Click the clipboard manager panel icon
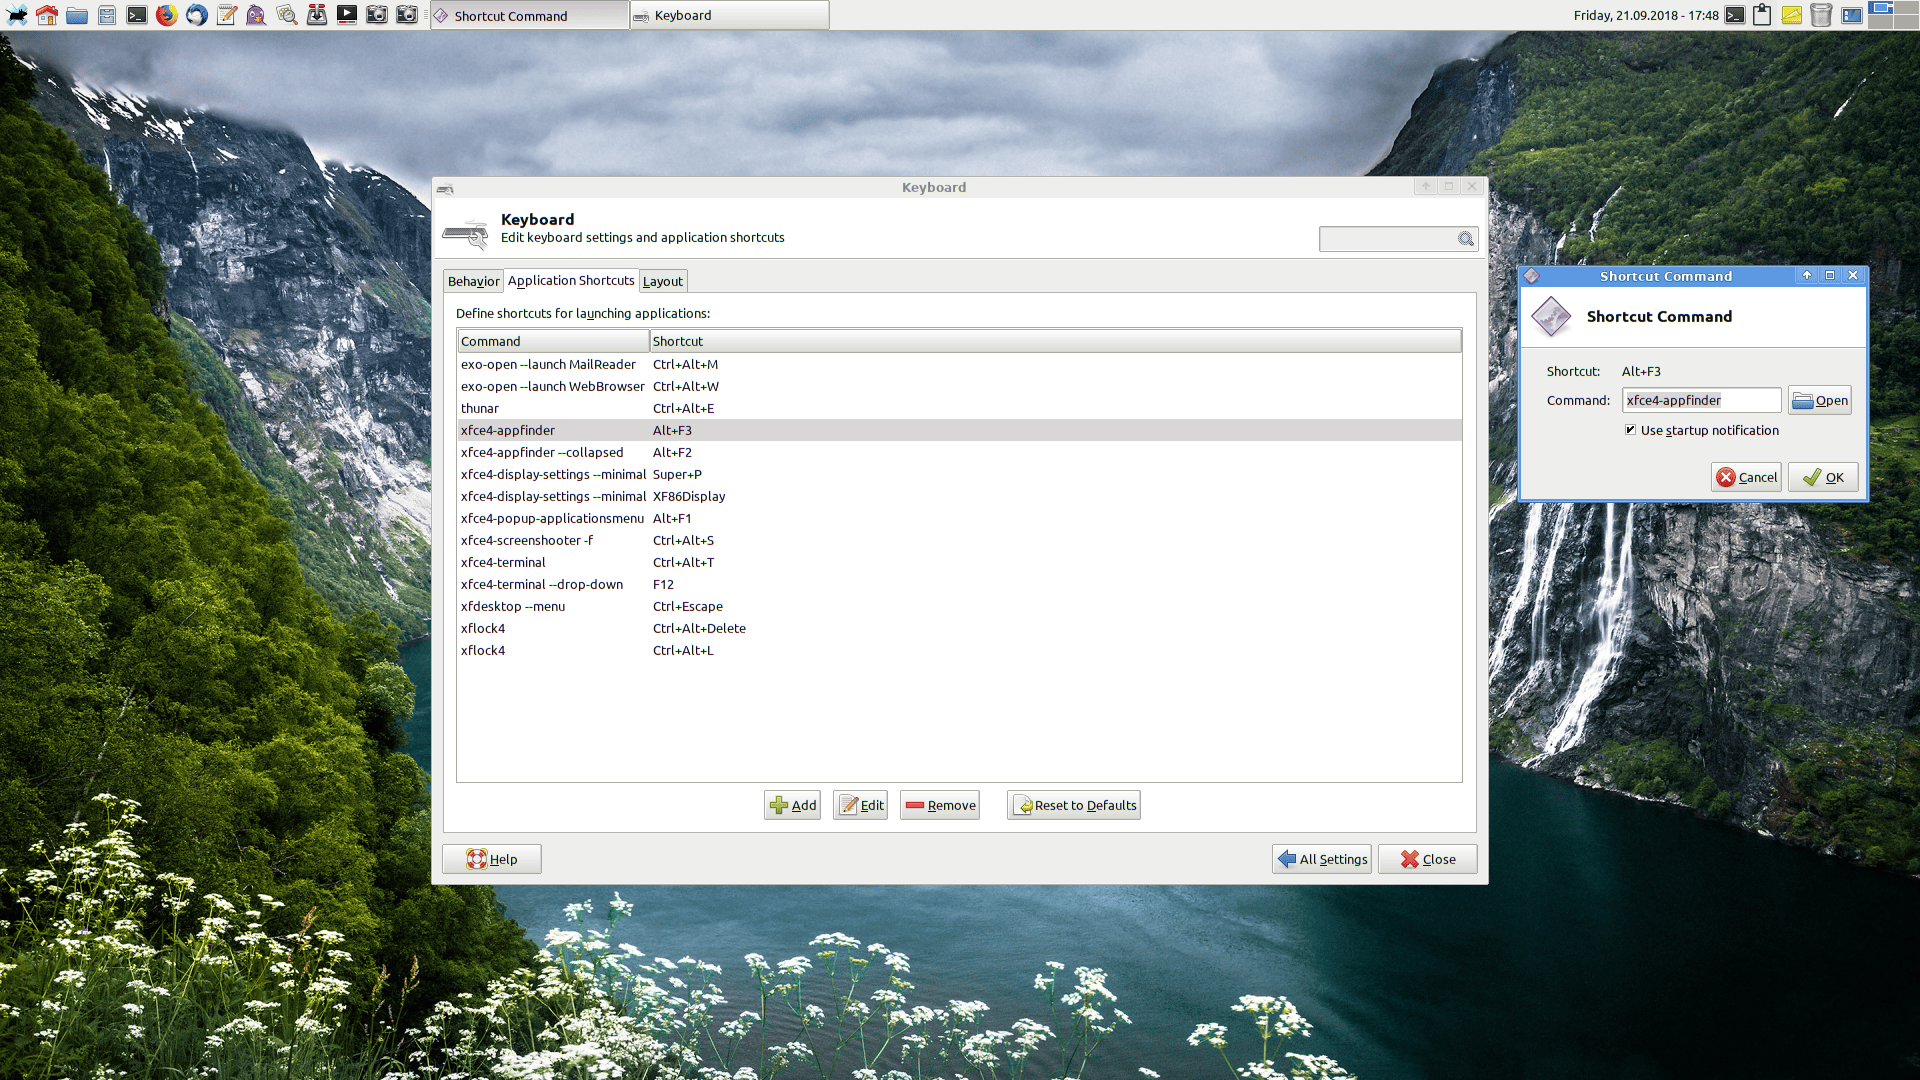Screen dimensions: 1920x1080 coord(1762,15)
